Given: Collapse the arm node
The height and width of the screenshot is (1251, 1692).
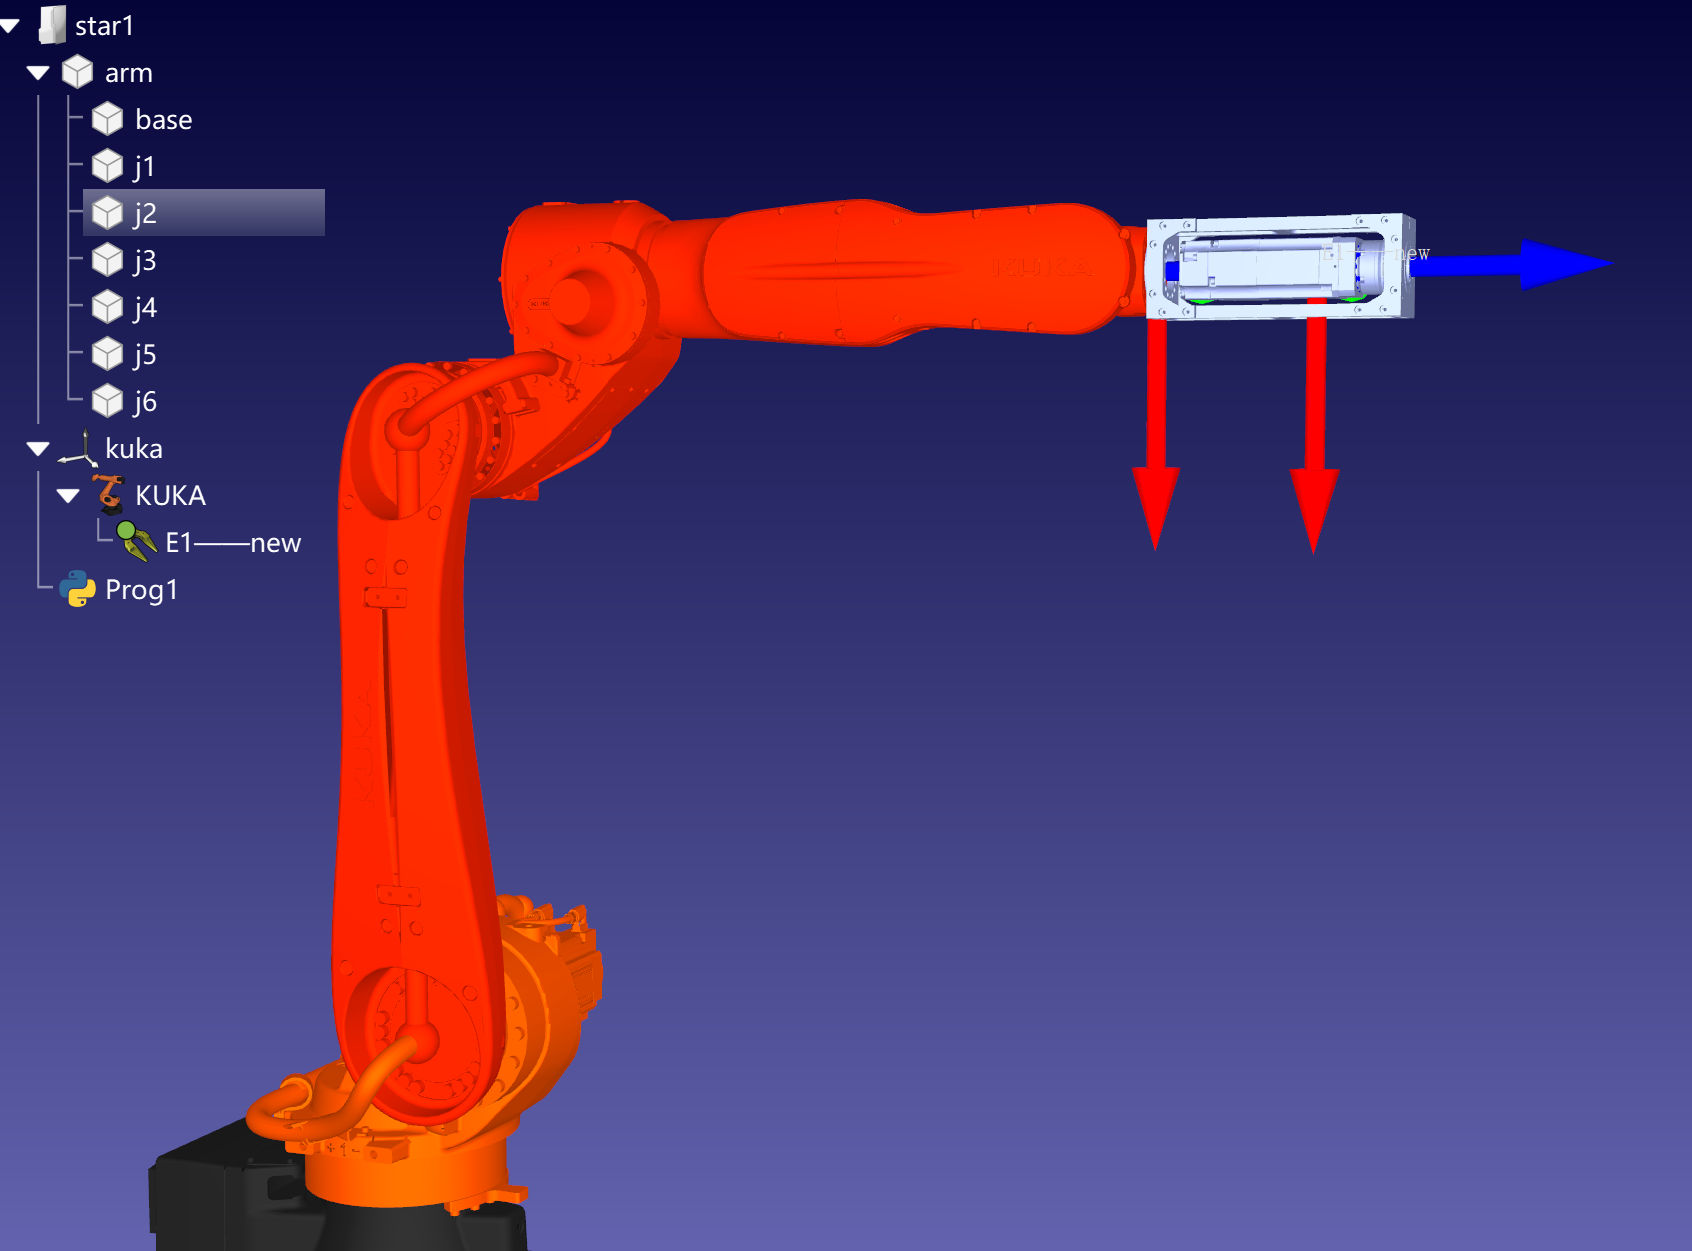Looking at the screenshot, I should click(x=38, y=73).
